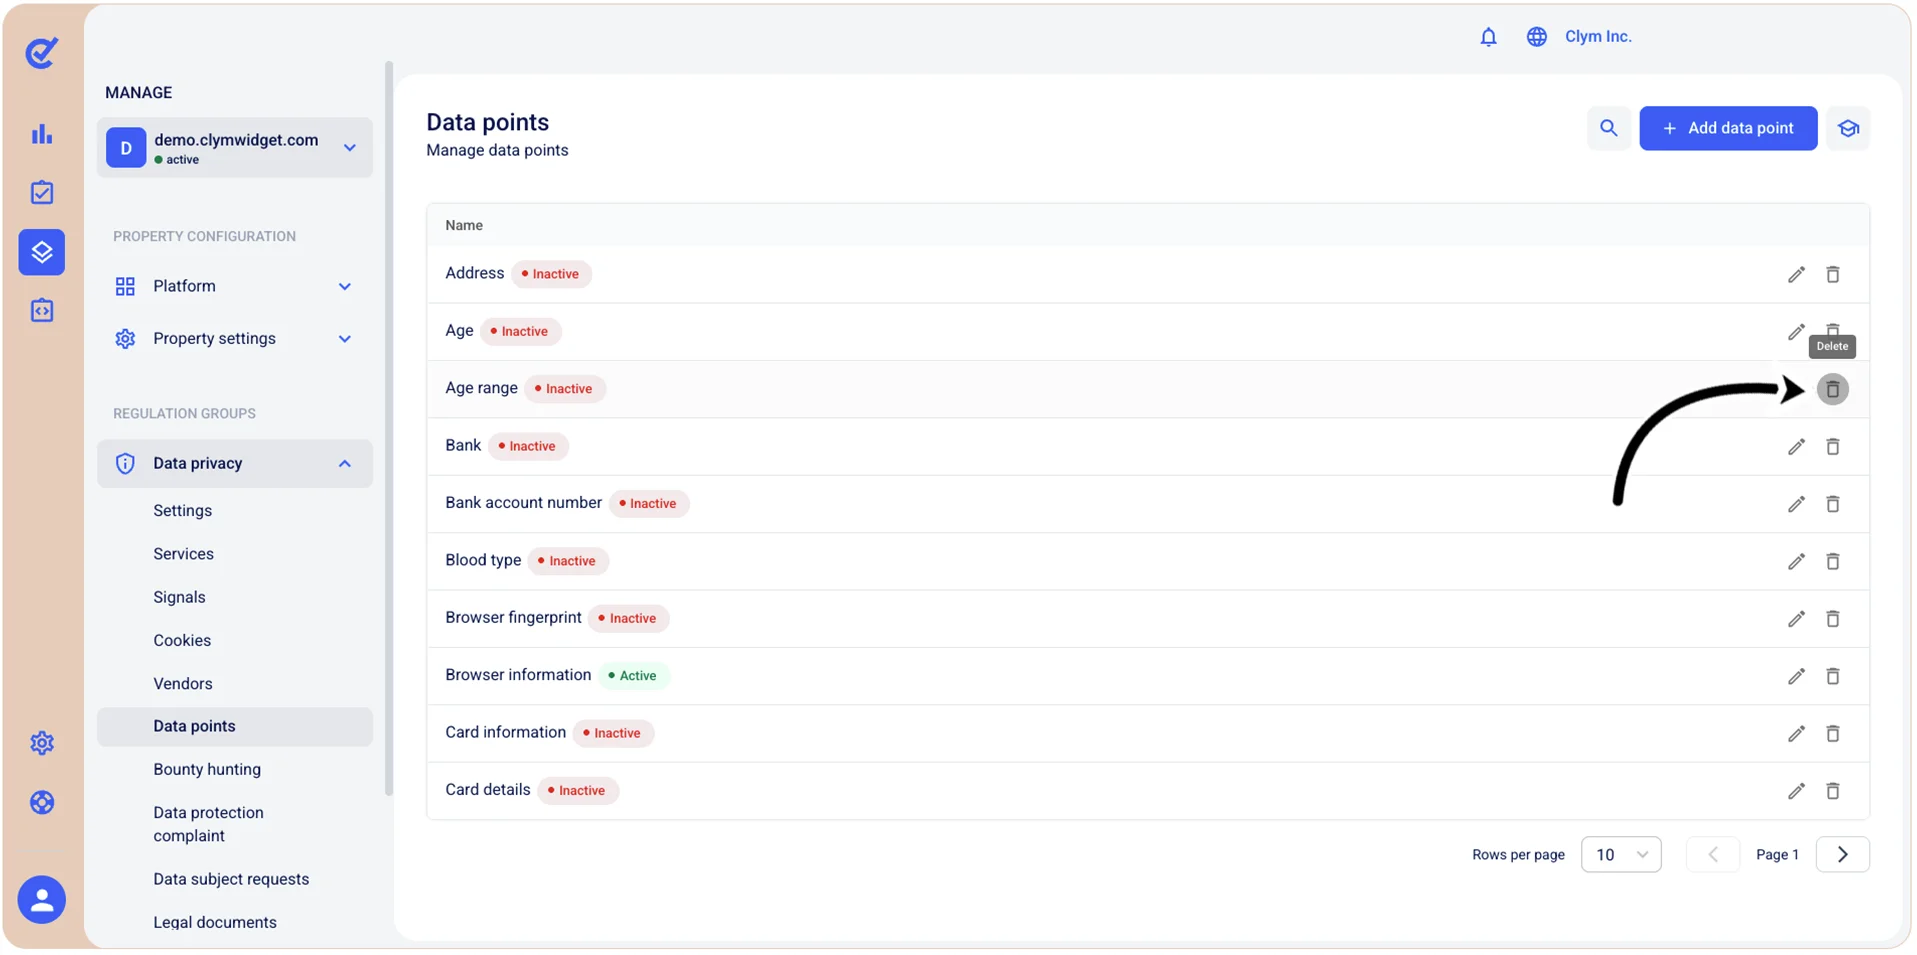
Task: Edit the Card details data point
Action: pos(1796,791)
